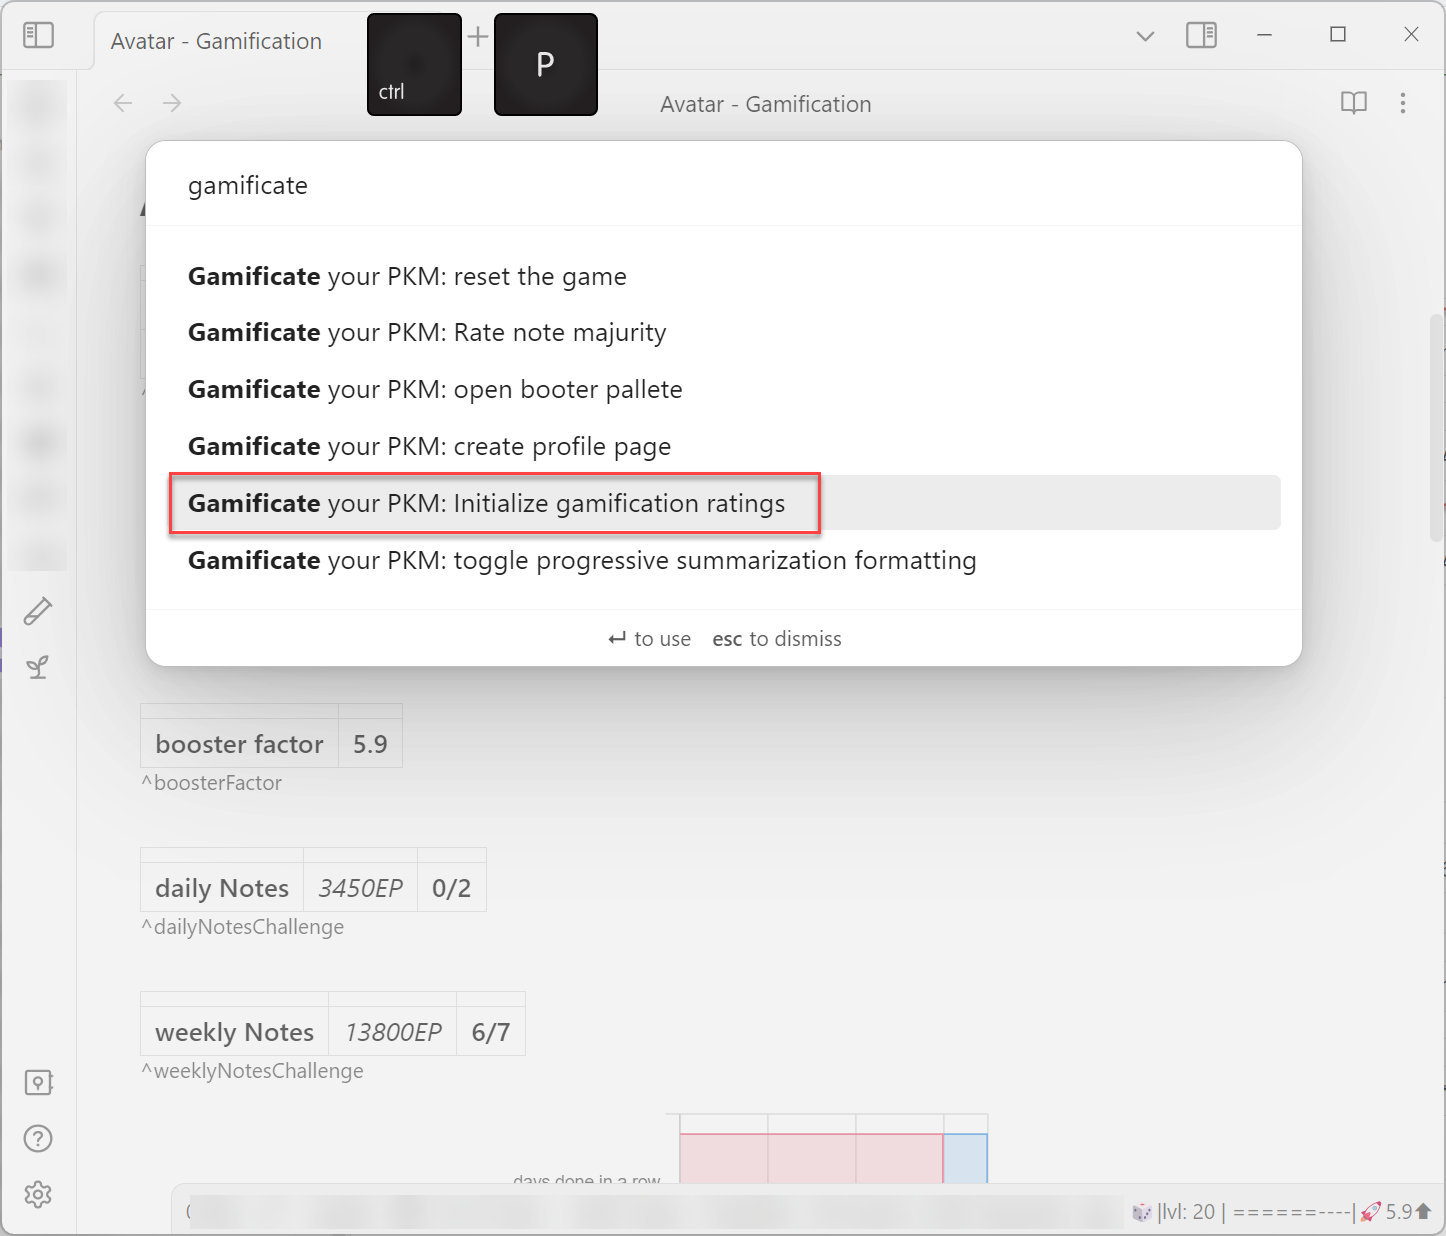Click the forward navigation arrow
1446x1236 pixels.
171,103
